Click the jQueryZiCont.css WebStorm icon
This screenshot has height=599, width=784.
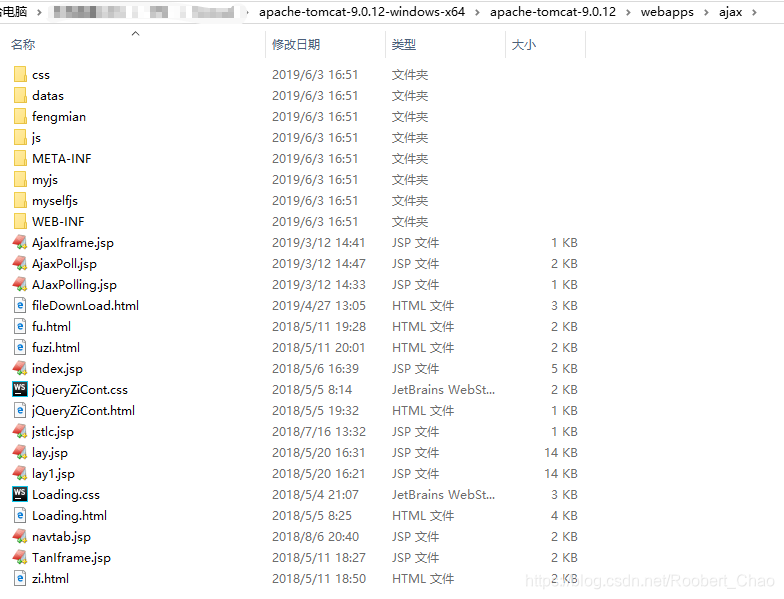[x=20, y=390]
